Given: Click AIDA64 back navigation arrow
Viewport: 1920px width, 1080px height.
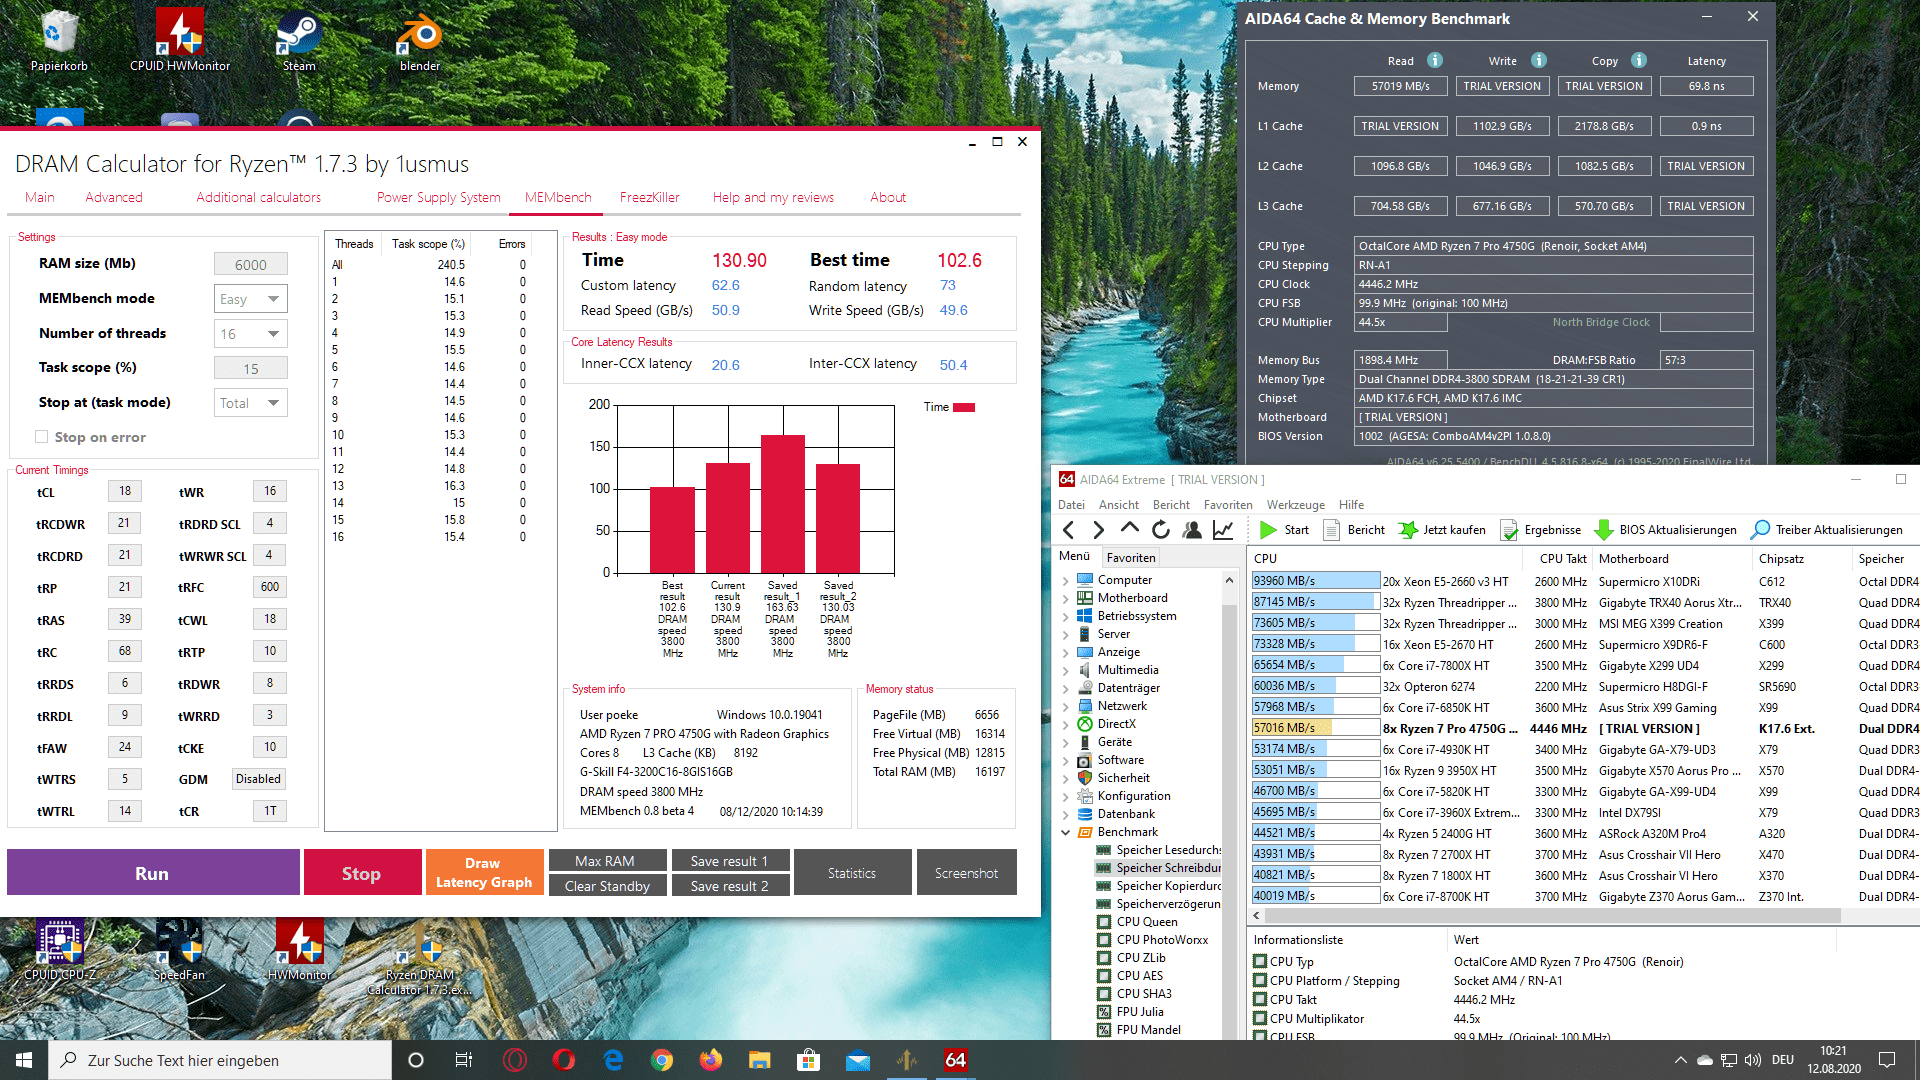Looking at the screenshot, I should (1069, 530).
